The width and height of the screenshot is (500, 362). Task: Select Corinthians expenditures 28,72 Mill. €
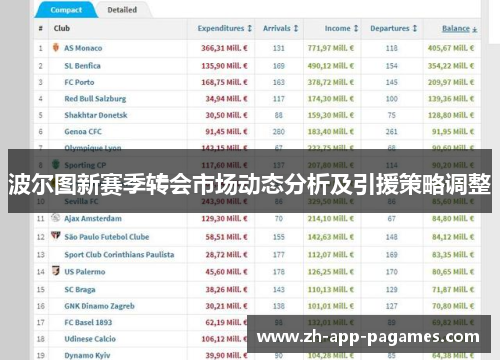coord(227,255)
